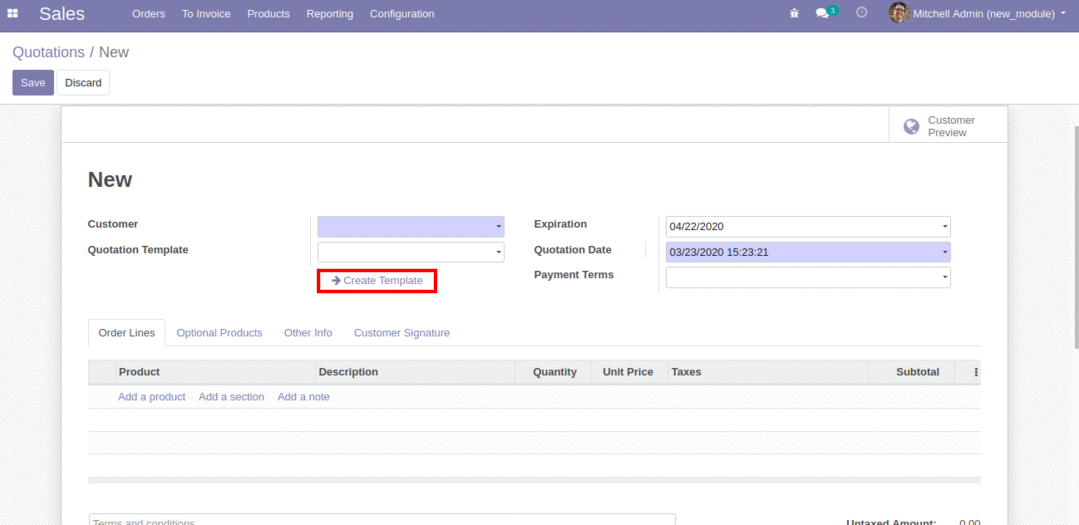Screen dimensions: 1079x525
Task: Click the Discard button
Action: (83, 83)
